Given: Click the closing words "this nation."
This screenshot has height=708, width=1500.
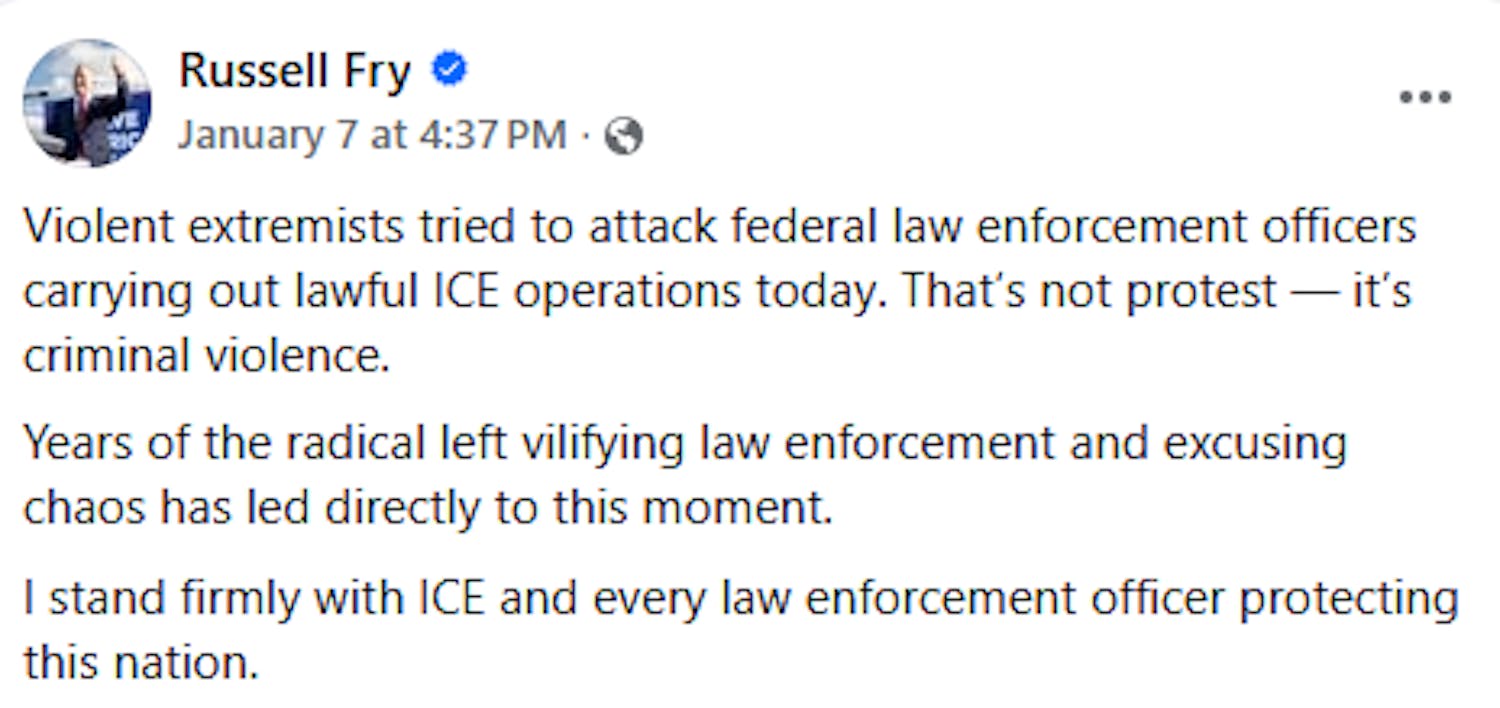Looking at the screenshot, I should (x=140, y=662).
